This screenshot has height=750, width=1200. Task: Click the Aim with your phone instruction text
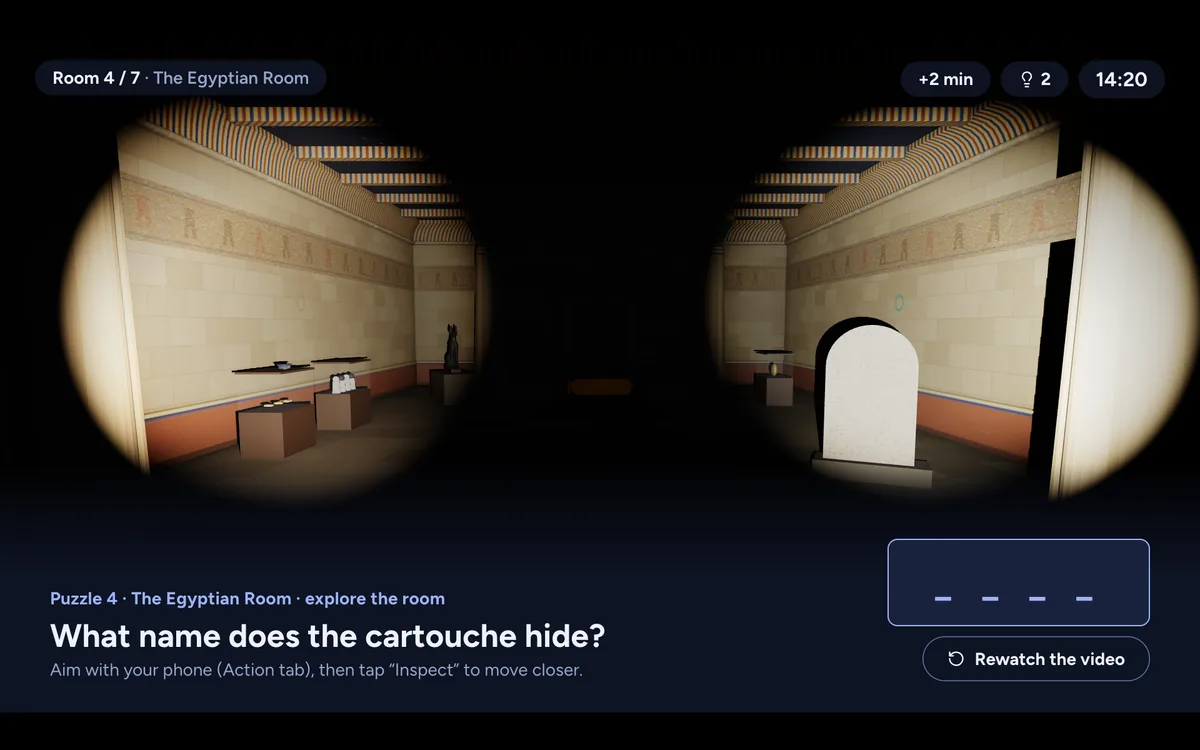coord(316,670)
